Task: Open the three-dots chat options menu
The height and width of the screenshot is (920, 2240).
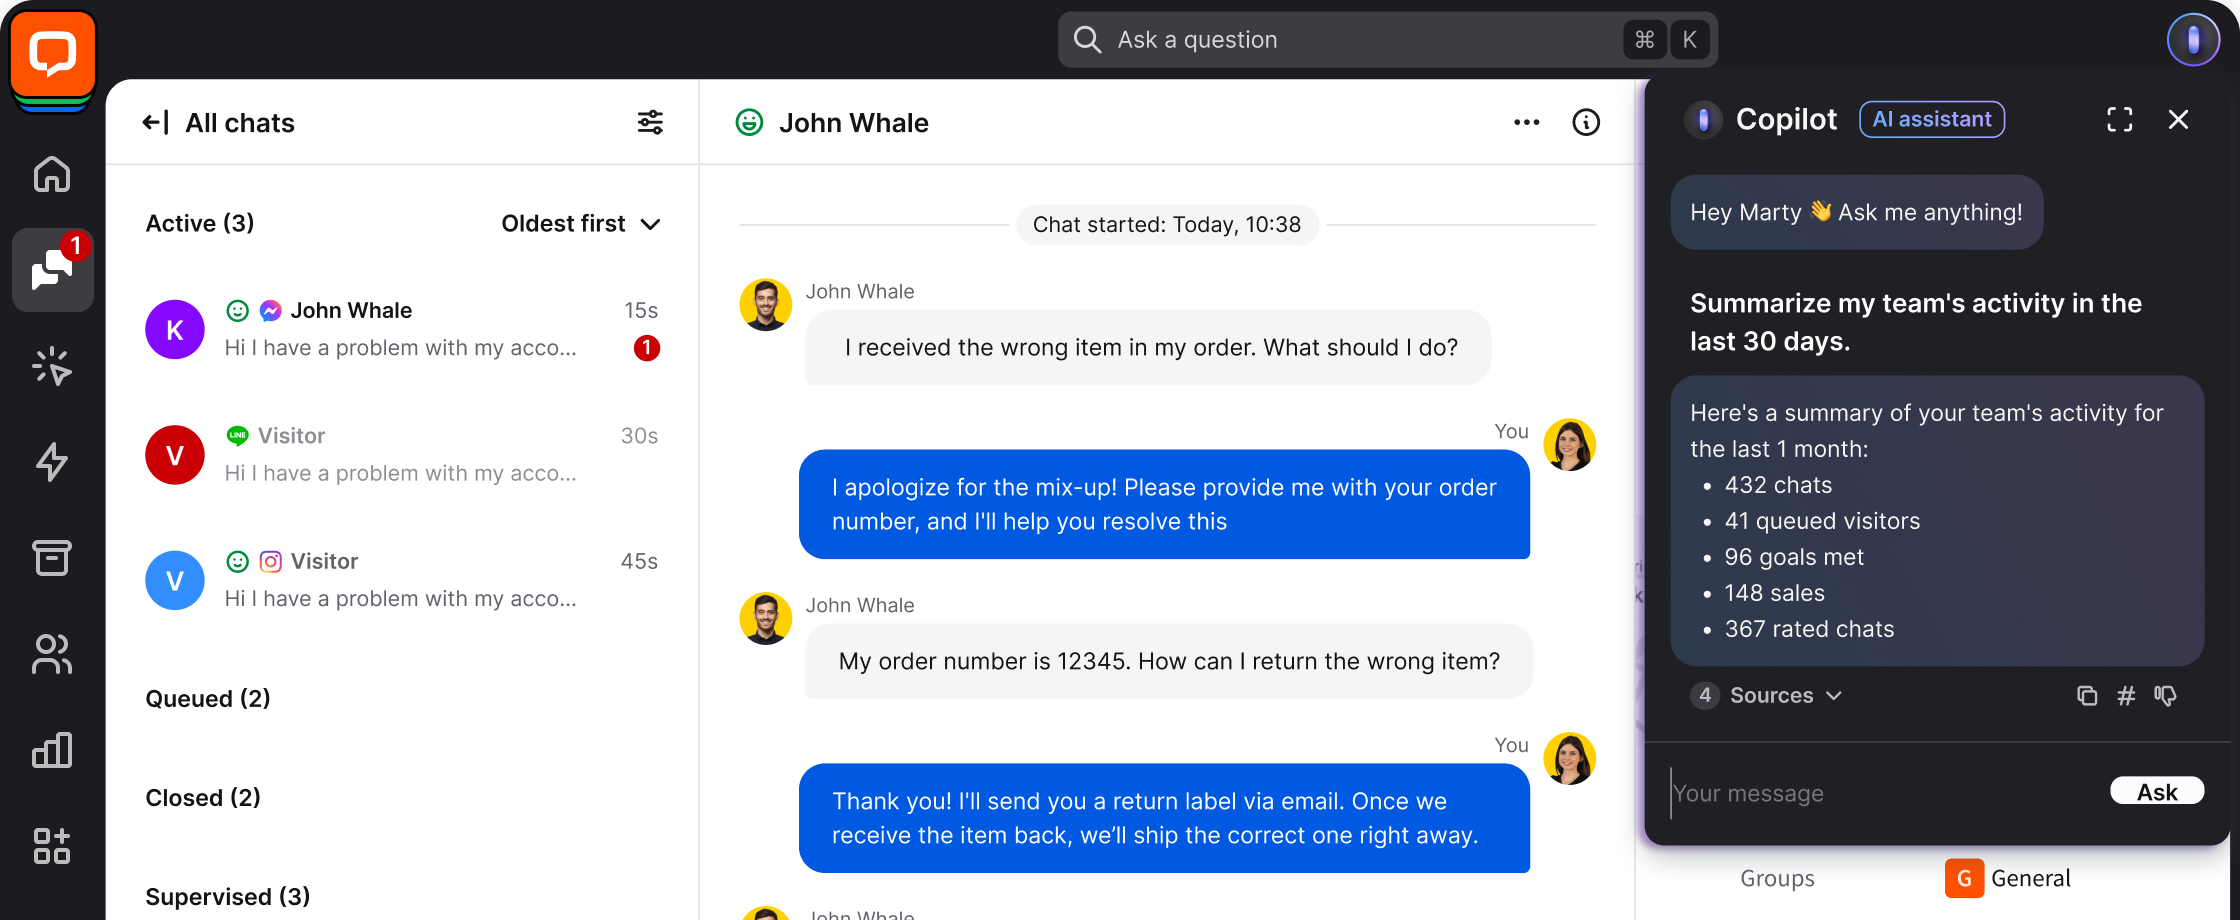Action: tap(1526, 122)
